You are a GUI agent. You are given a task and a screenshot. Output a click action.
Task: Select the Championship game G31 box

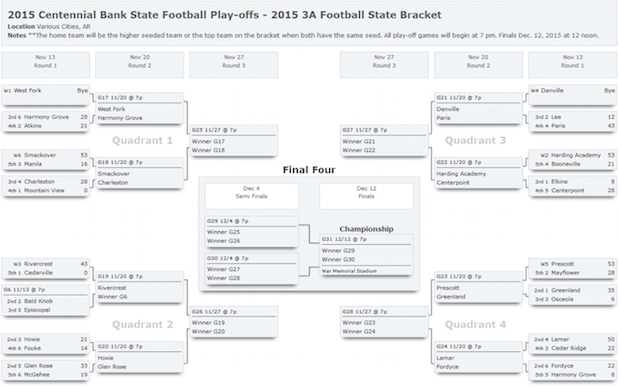(x=366, y=255)
